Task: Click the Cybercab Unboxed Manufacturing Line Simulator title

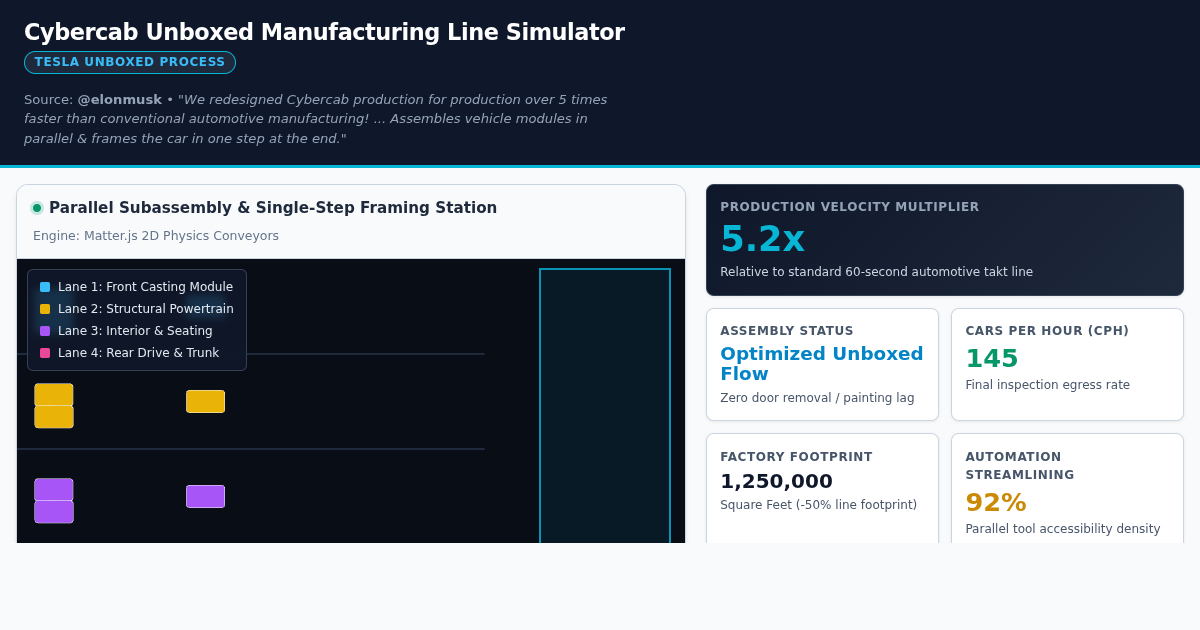Action: 324,32
